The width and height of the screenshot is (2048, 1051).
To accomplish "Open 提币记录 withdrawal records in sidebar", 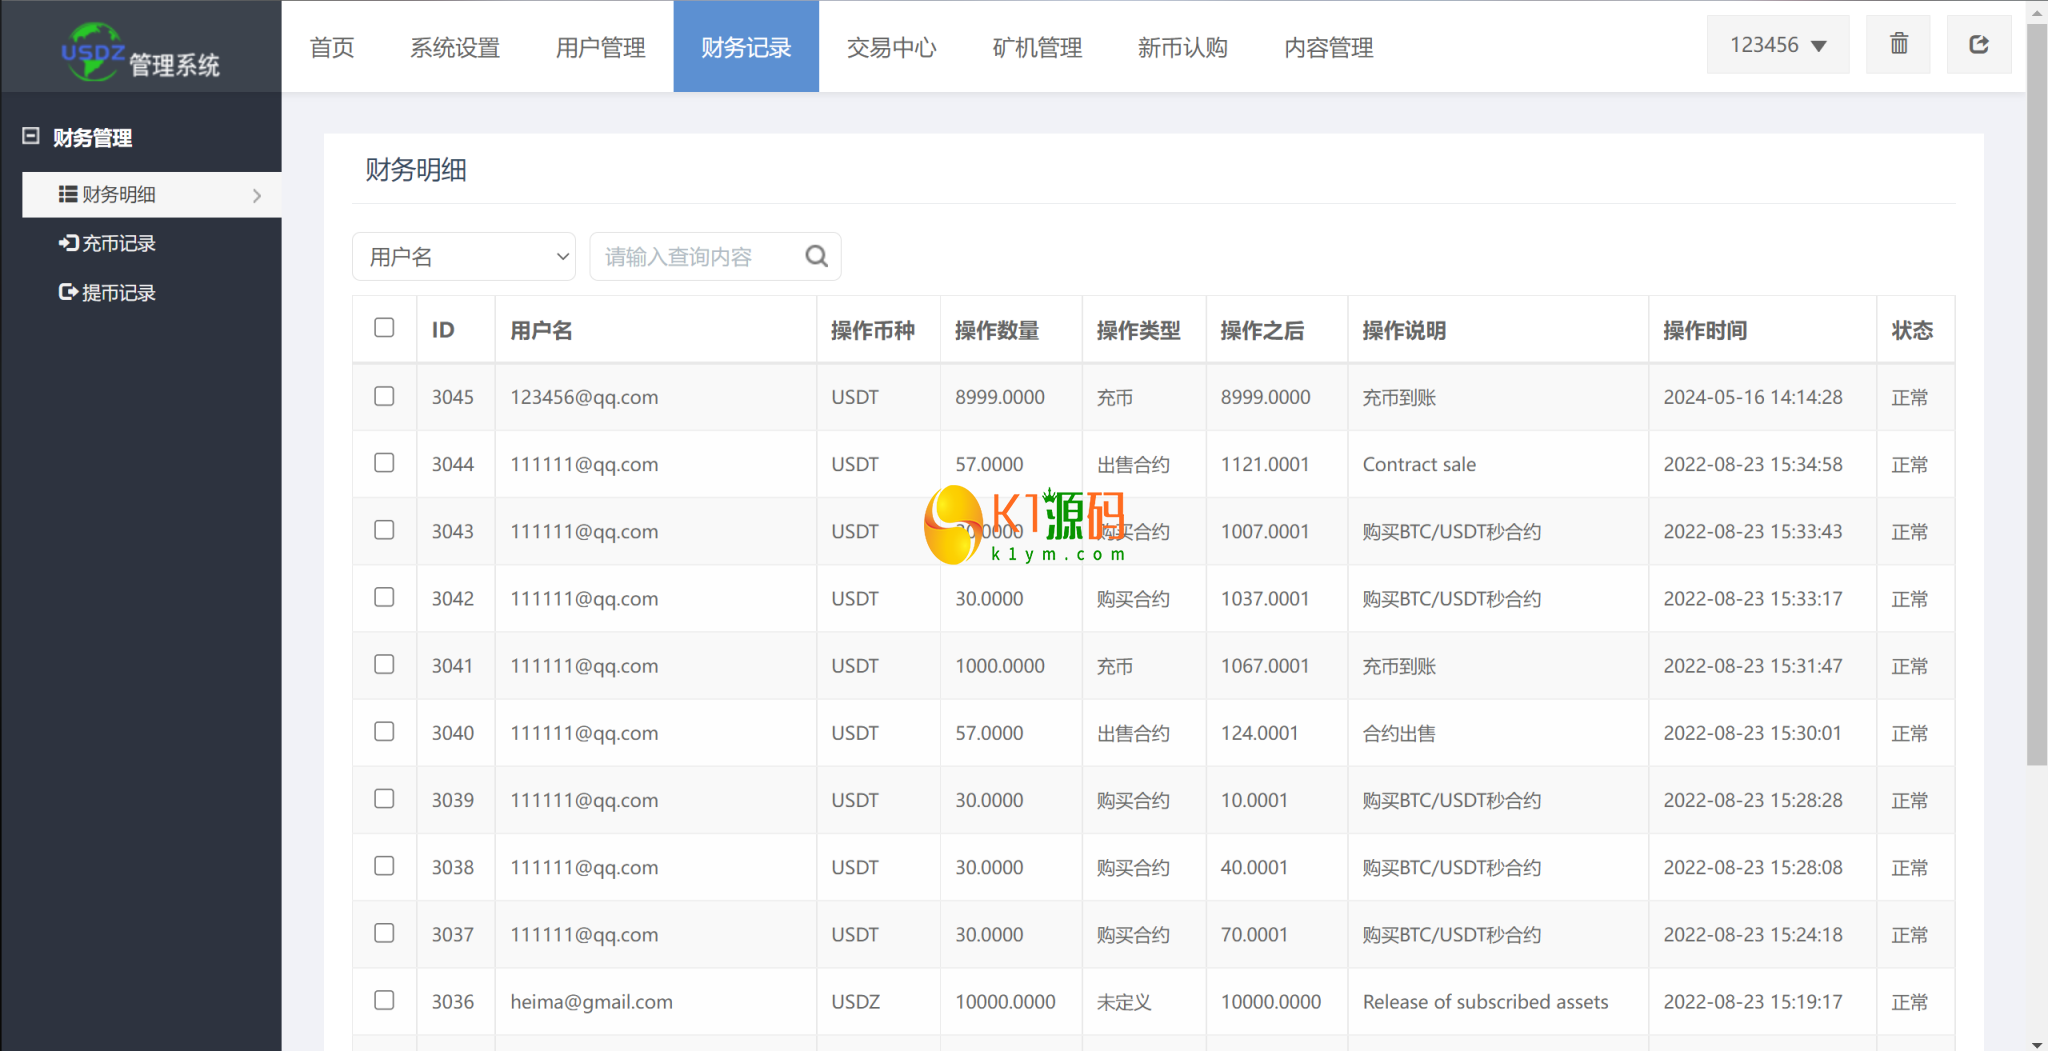I will tap(108, 292).
